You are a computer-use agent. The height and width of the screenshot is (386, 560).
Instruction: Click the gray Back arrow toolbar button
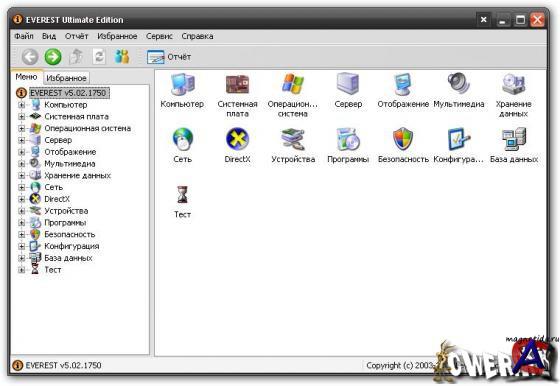pos(30,57)
